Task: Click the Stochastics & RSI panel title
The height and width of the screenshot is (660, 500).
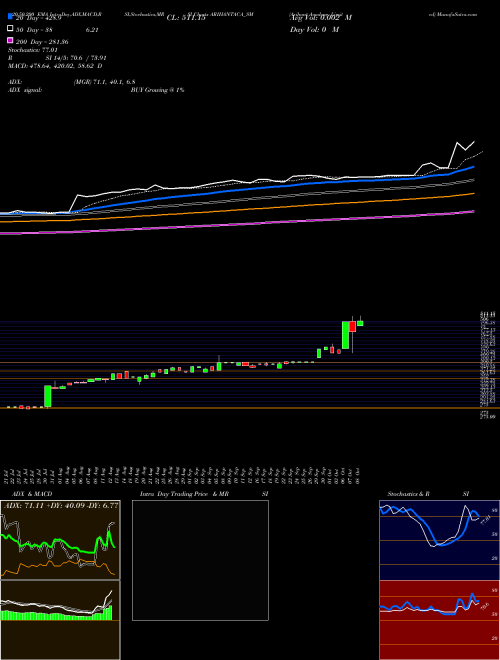Action: click(x=428, y=494)
